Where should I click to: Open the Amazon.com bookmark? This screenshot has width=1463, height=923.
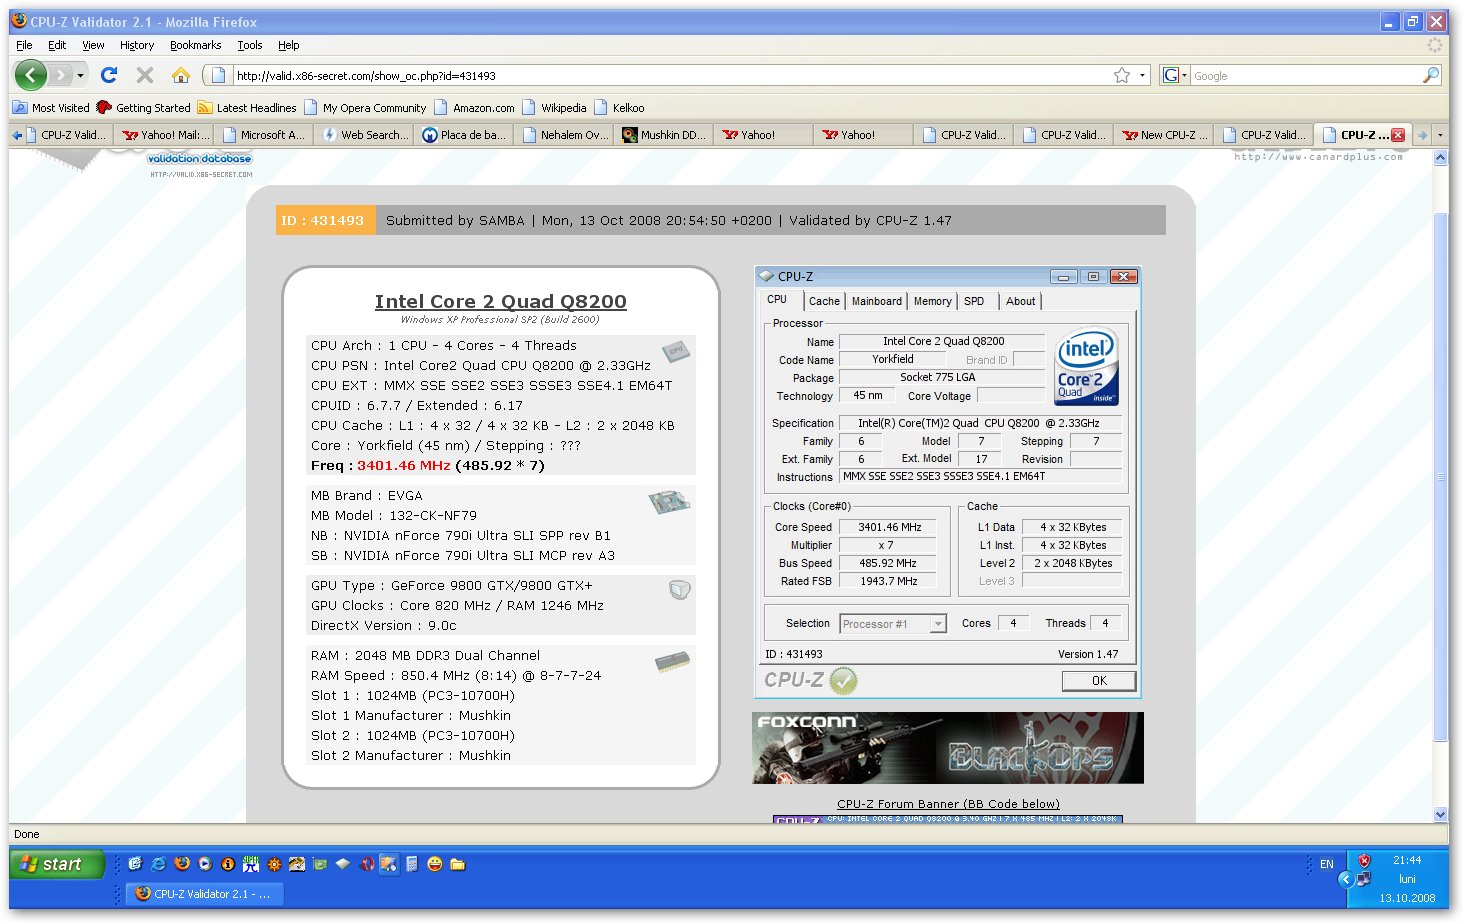pyautogui.click(x=474, y=108)
